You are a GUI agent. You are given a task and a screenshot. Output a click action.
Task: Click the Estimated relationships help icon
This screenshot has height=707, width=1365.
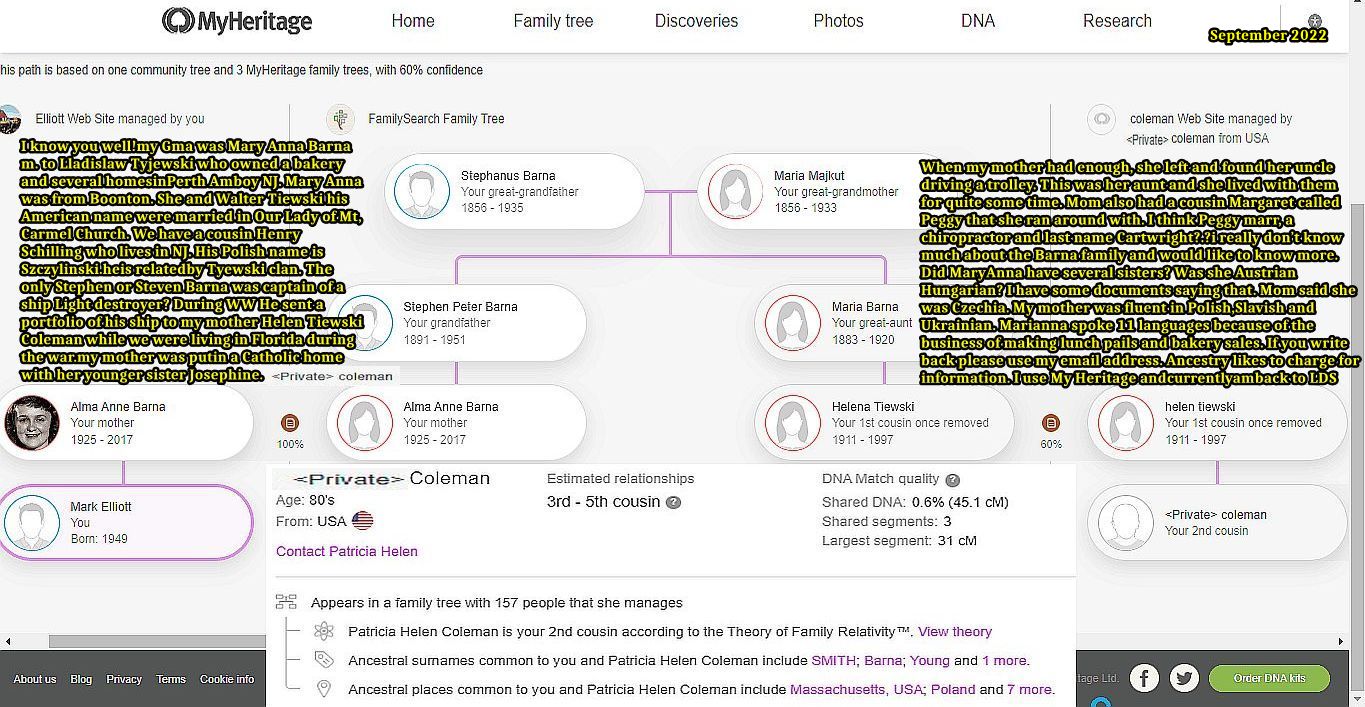(x=674, y=503)
